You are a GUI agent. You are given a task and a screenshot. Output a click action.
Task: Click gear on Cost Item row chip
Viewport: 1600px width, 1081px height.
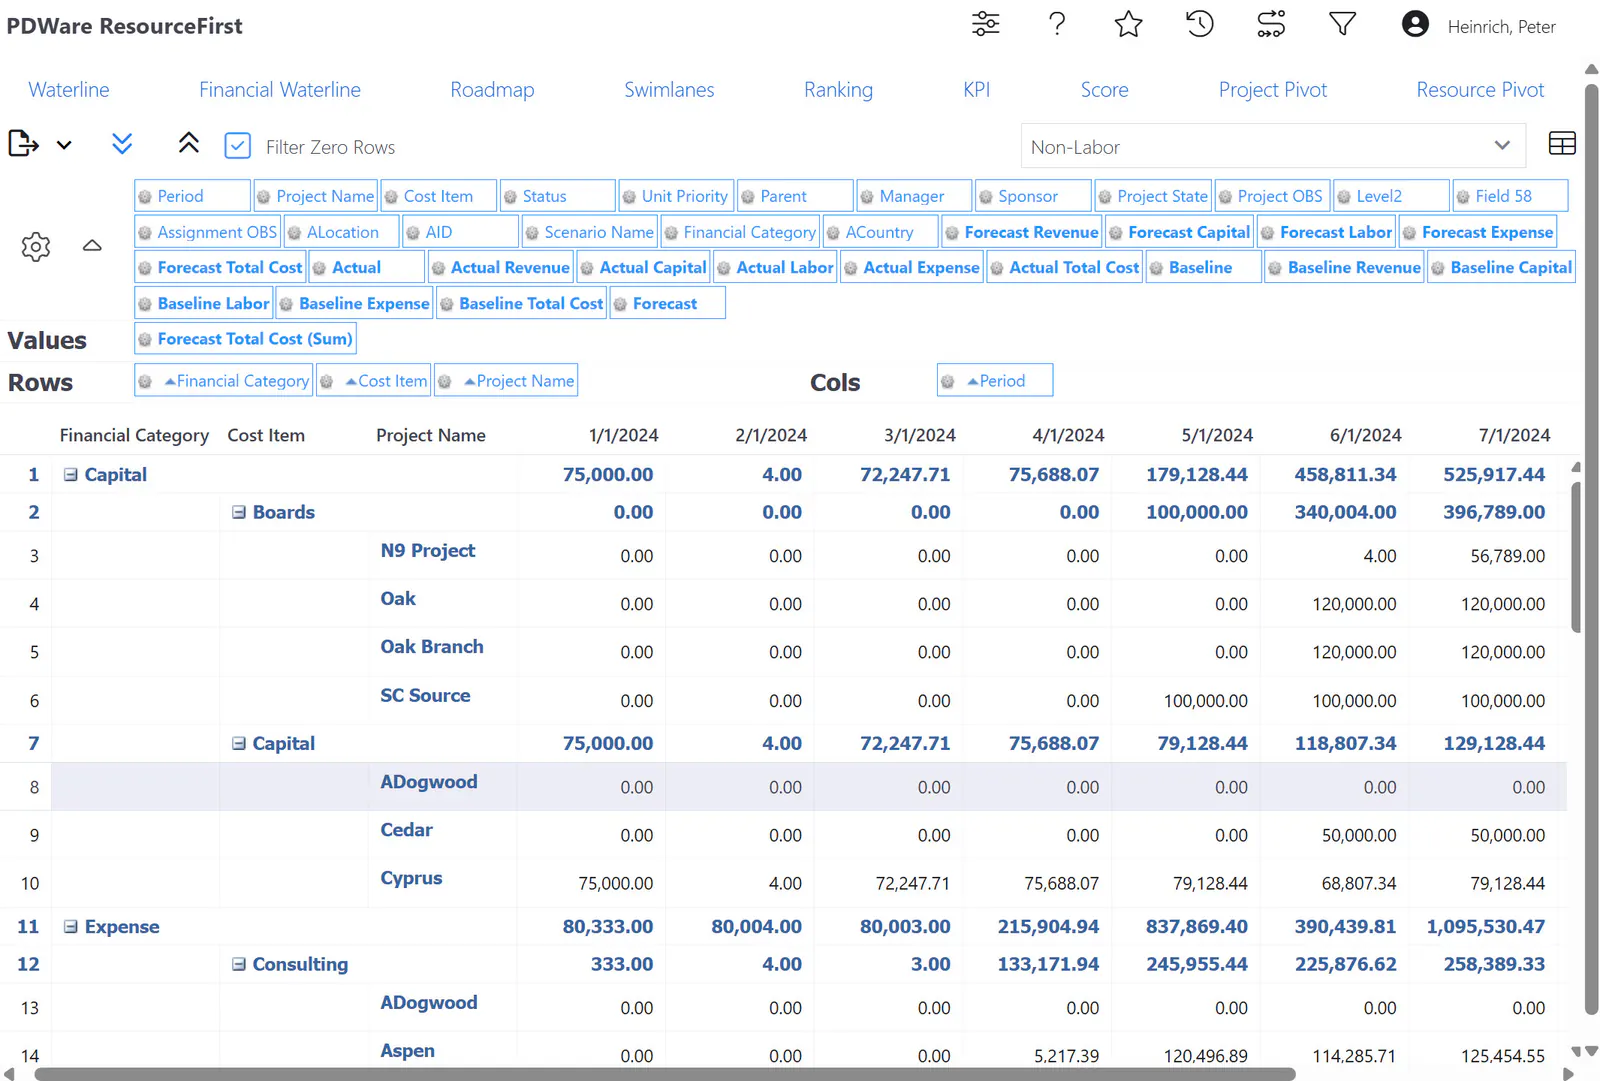point(326,381)
